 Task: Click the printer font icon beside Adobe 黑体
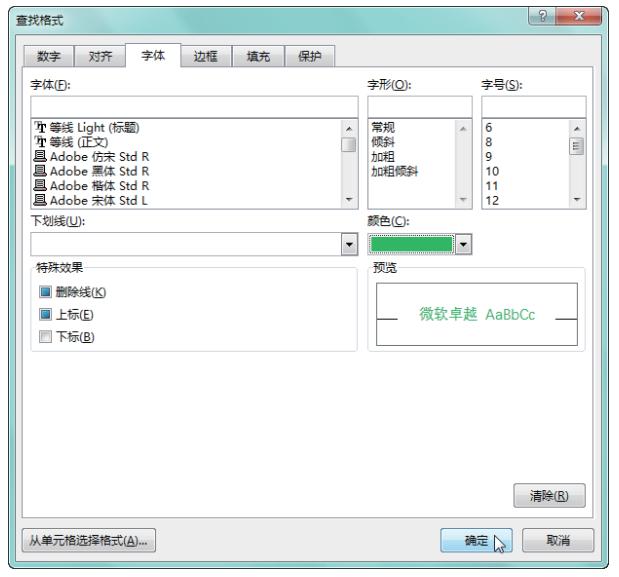40,171
